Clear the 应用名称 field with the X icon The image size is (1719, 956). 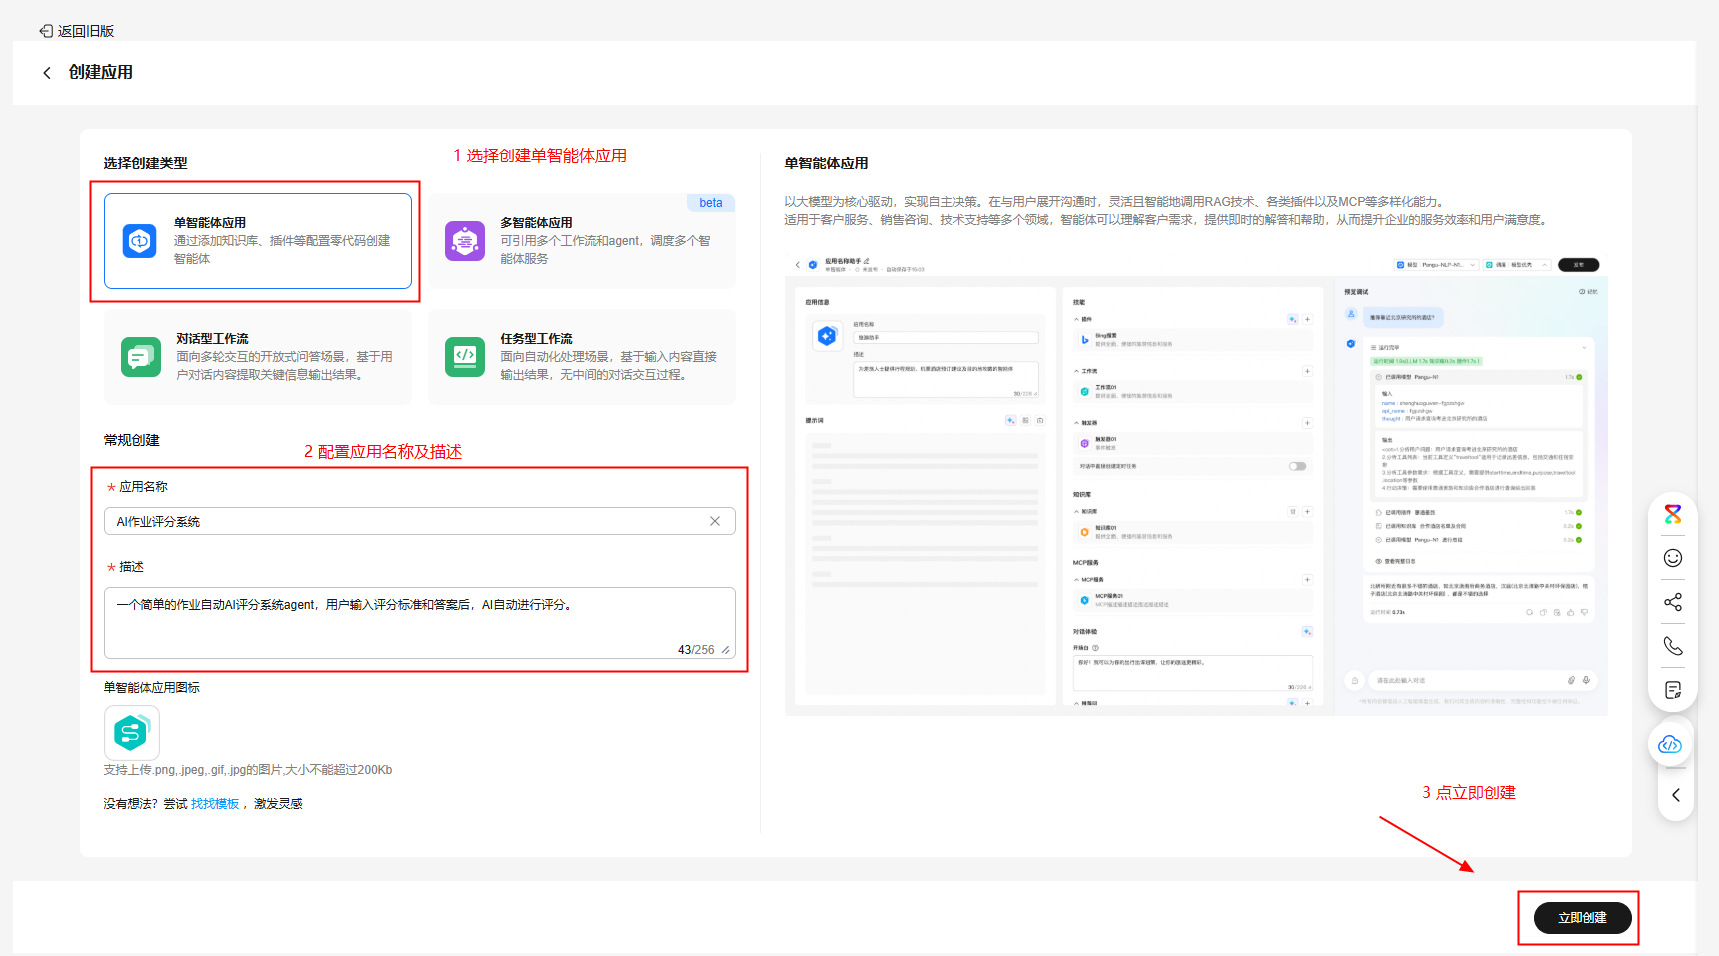[x=715, y=521]
